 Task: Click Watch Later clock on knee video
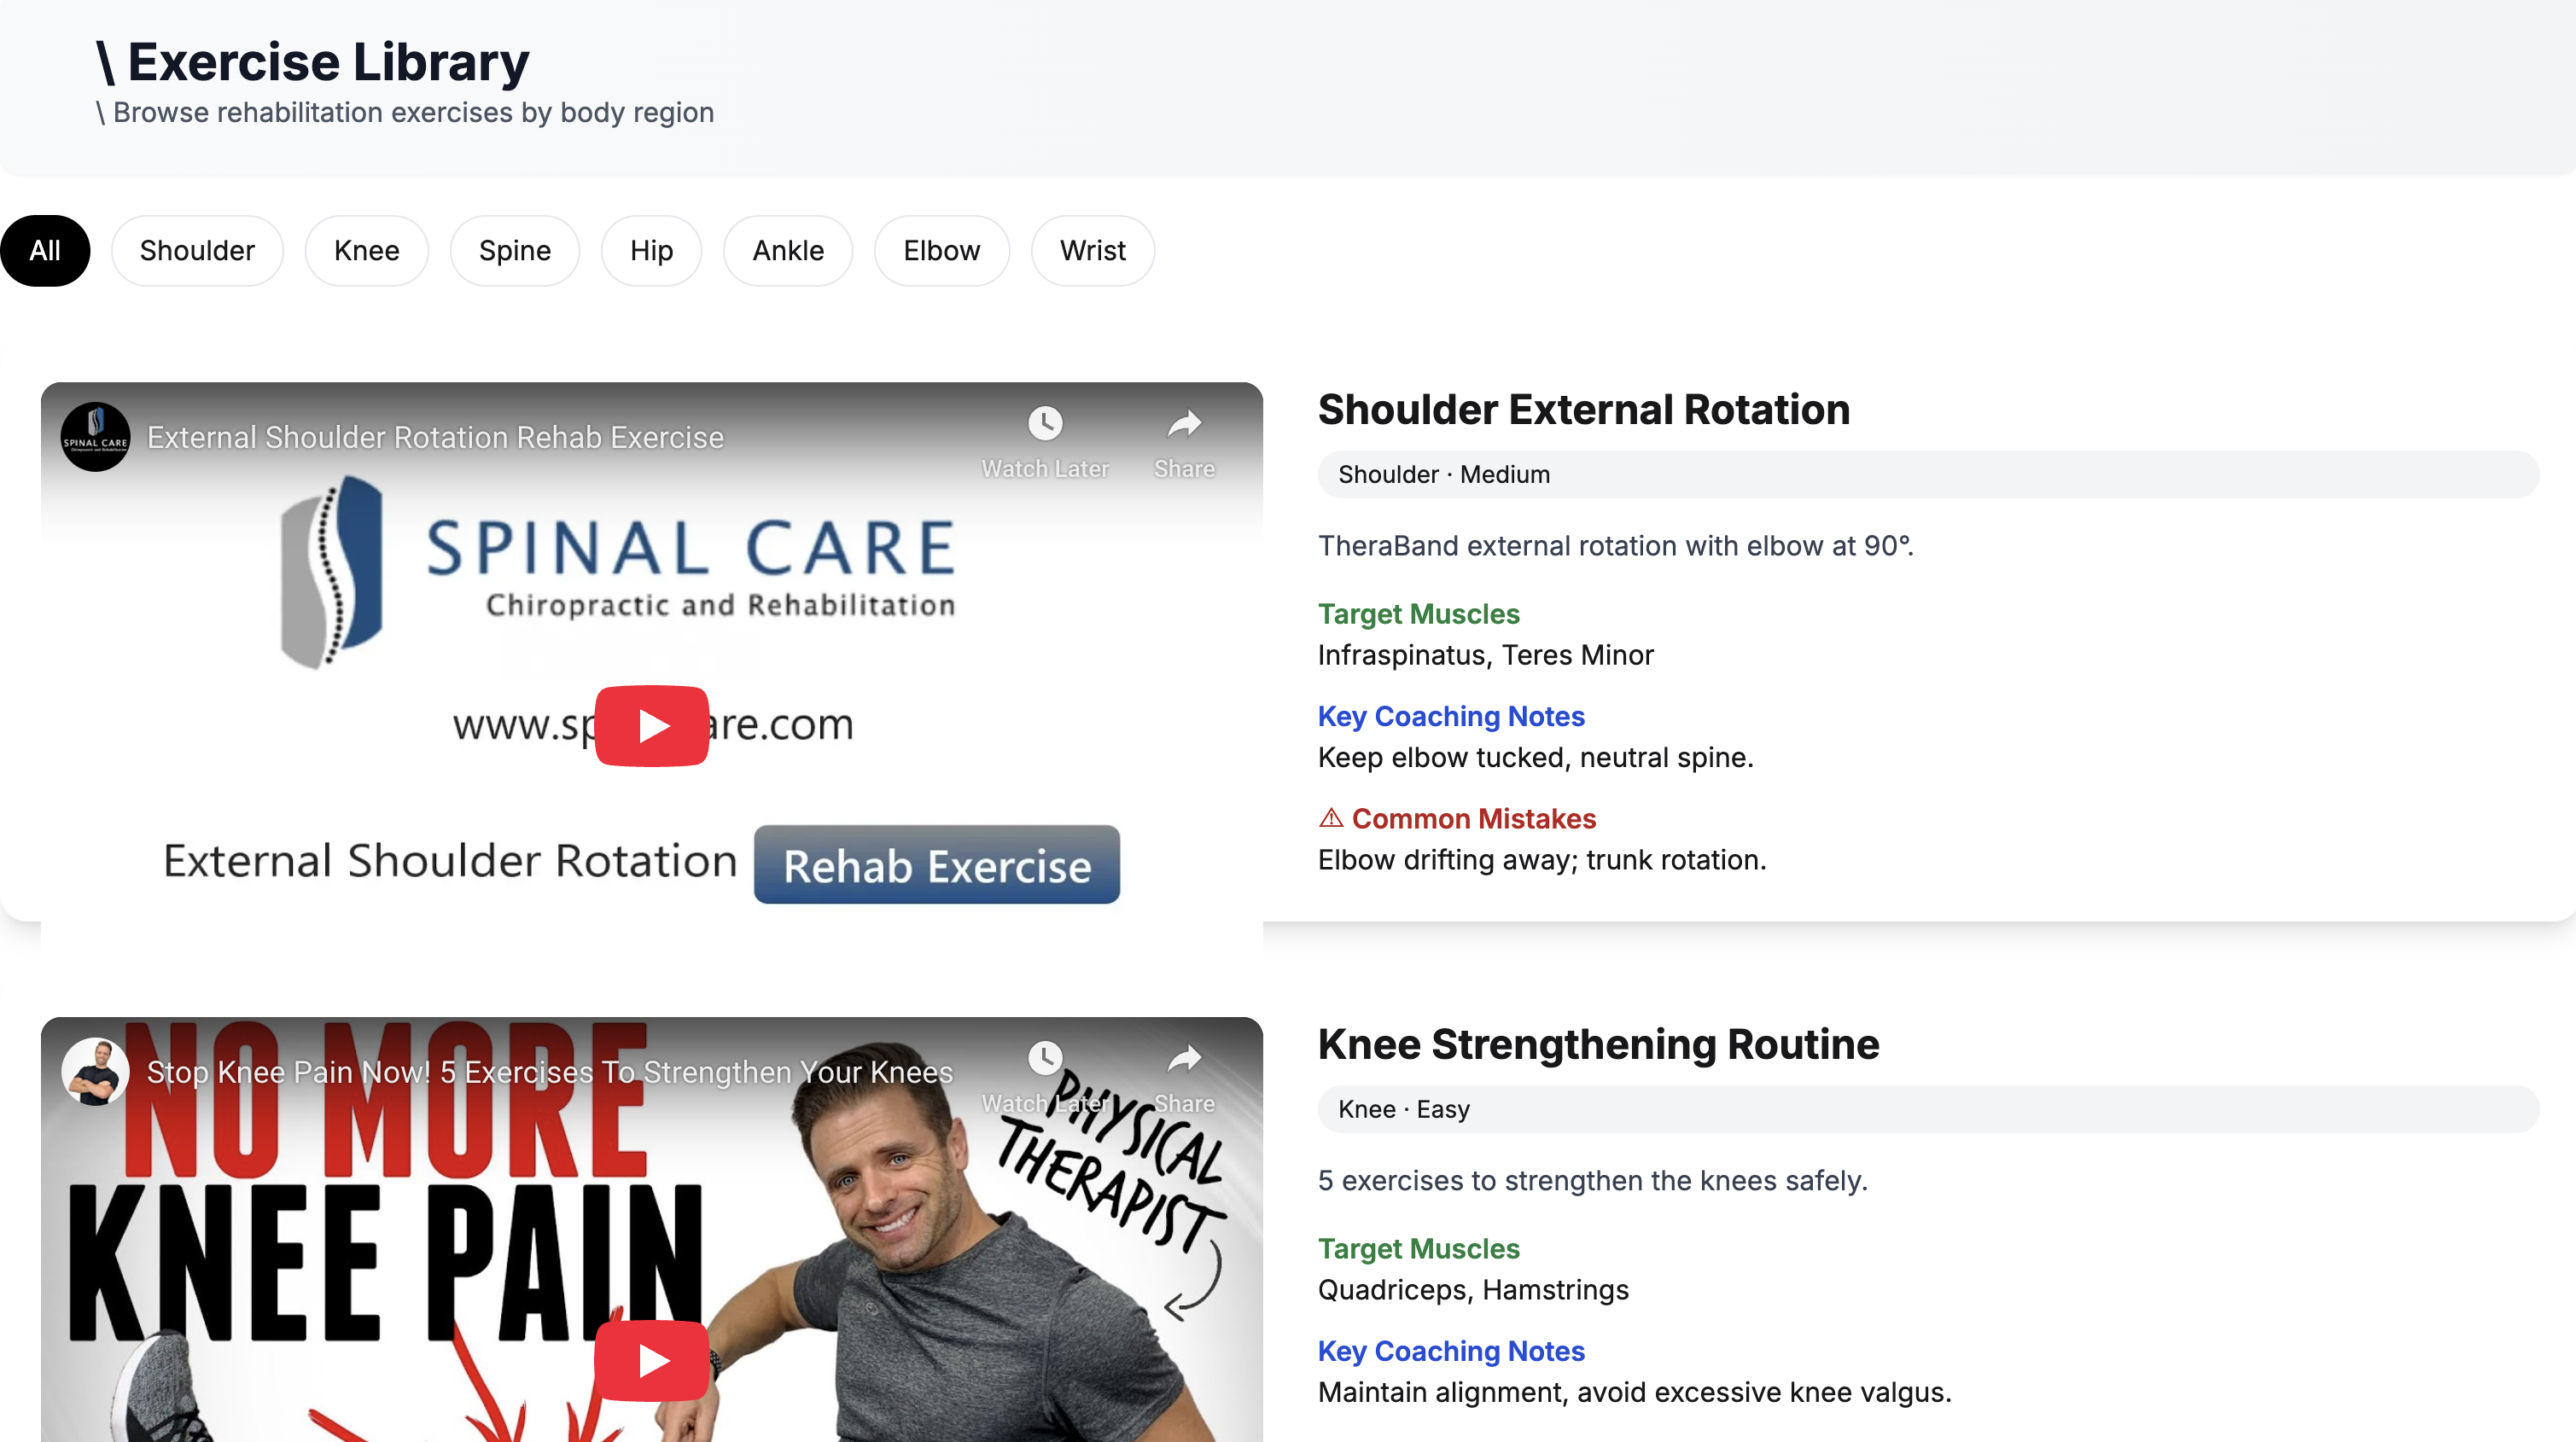click(1045, 1058)
